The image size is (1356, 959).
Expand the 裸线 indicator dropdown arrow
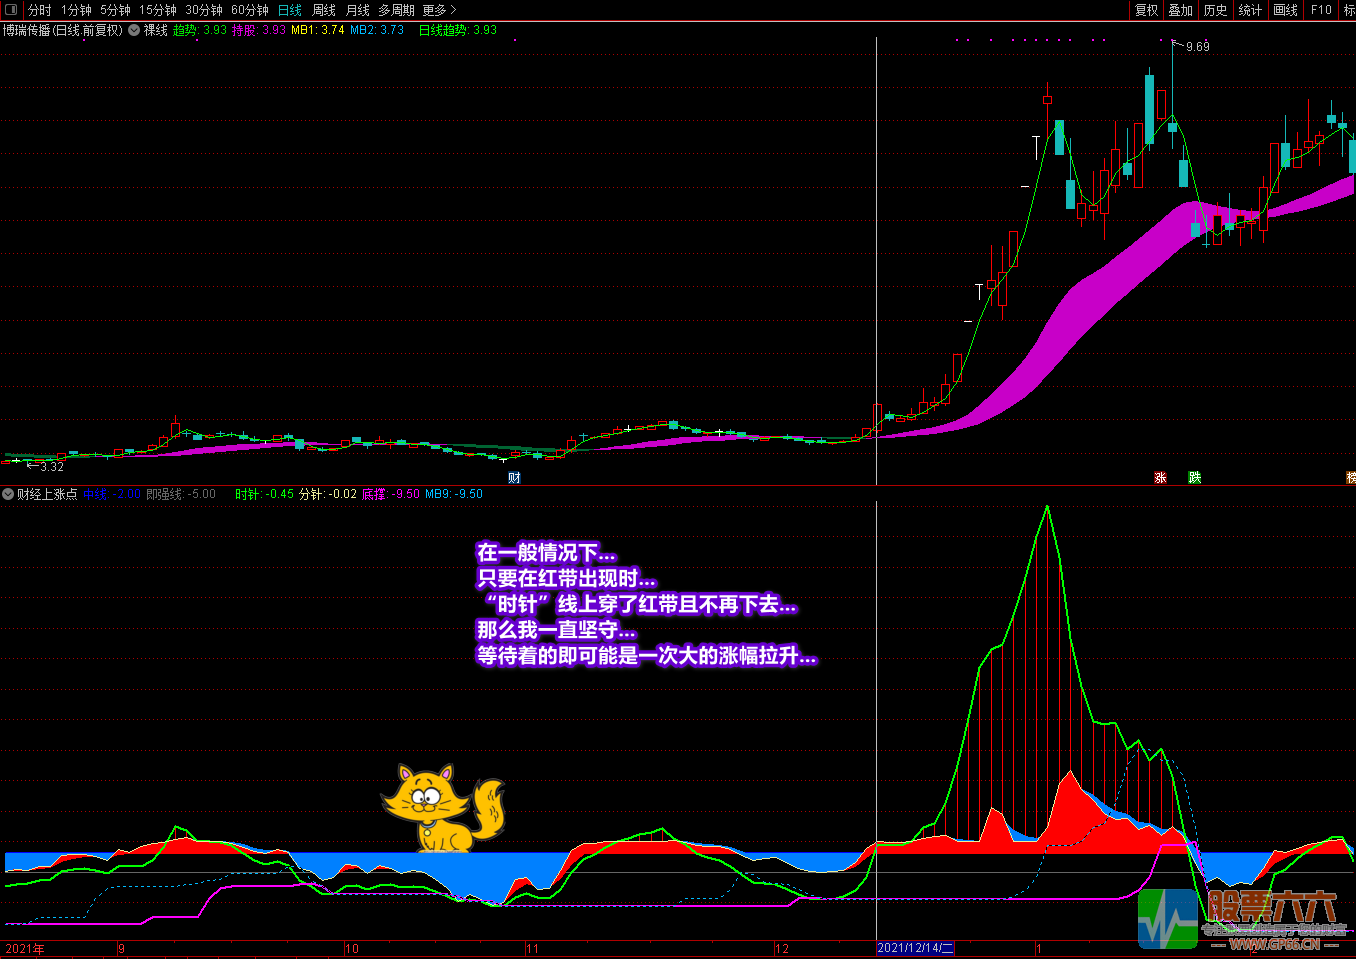click(134, 30)
